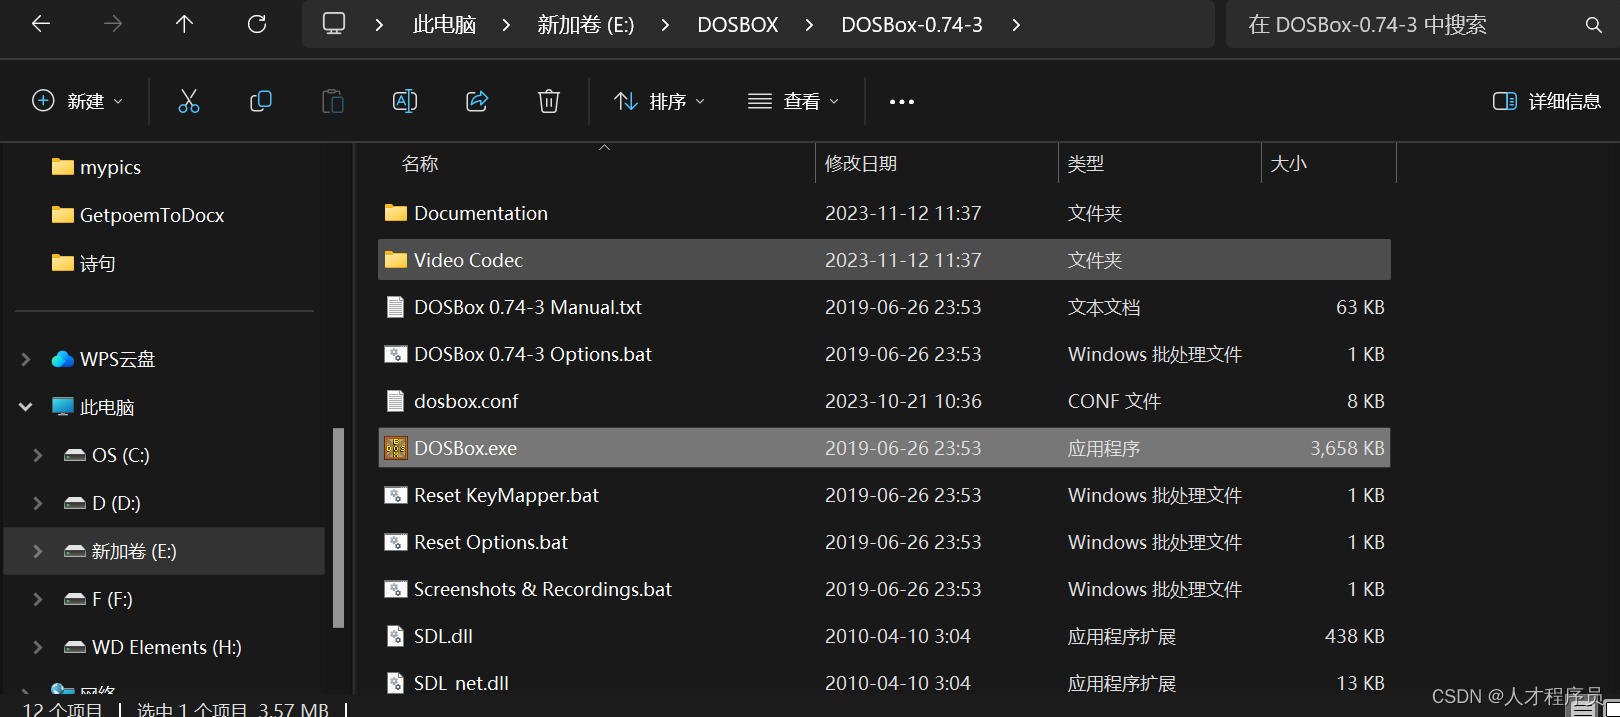Expand the 新加卷 (E:) drive node

point(38,551)
